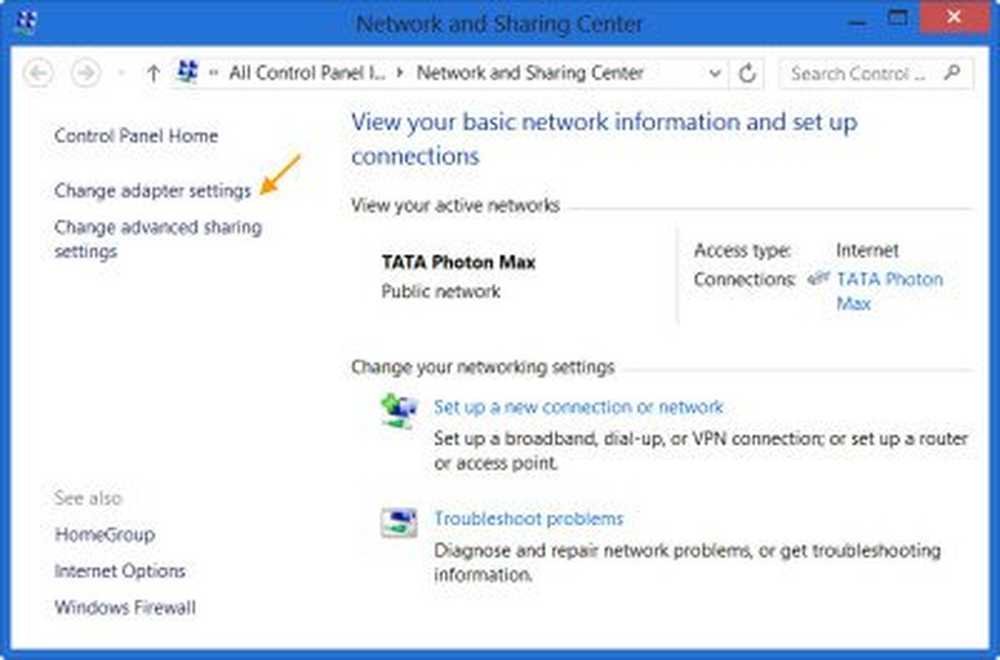Viewport: 1000px width, 660px height.
Task: Open the recent locations dropdown arrow
Action: coord(121,73)
